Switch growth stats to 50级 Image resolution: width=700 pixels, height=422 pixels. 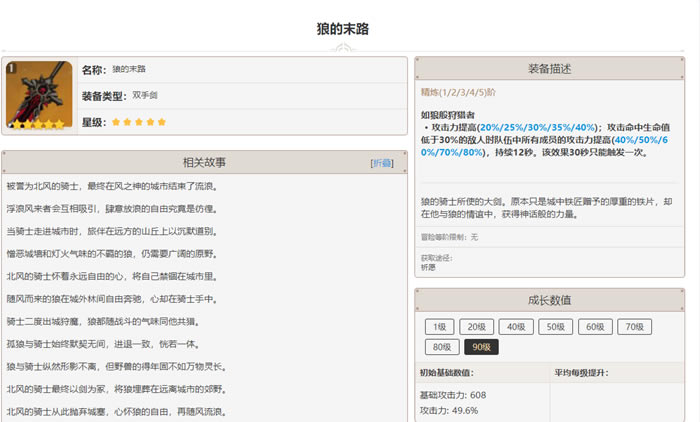point(555,326)
